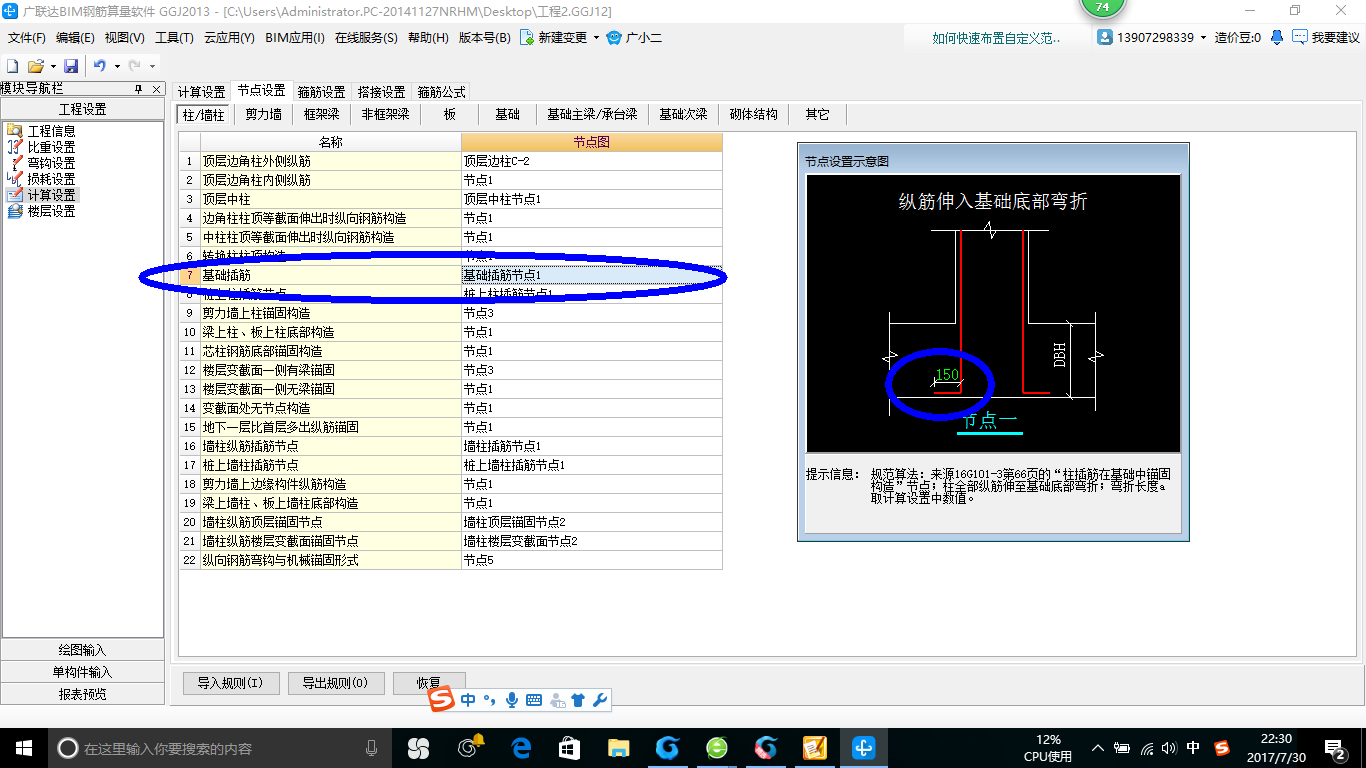Open the Windows Action Center notifications
1366x768 pixels.
[1336, 748]
